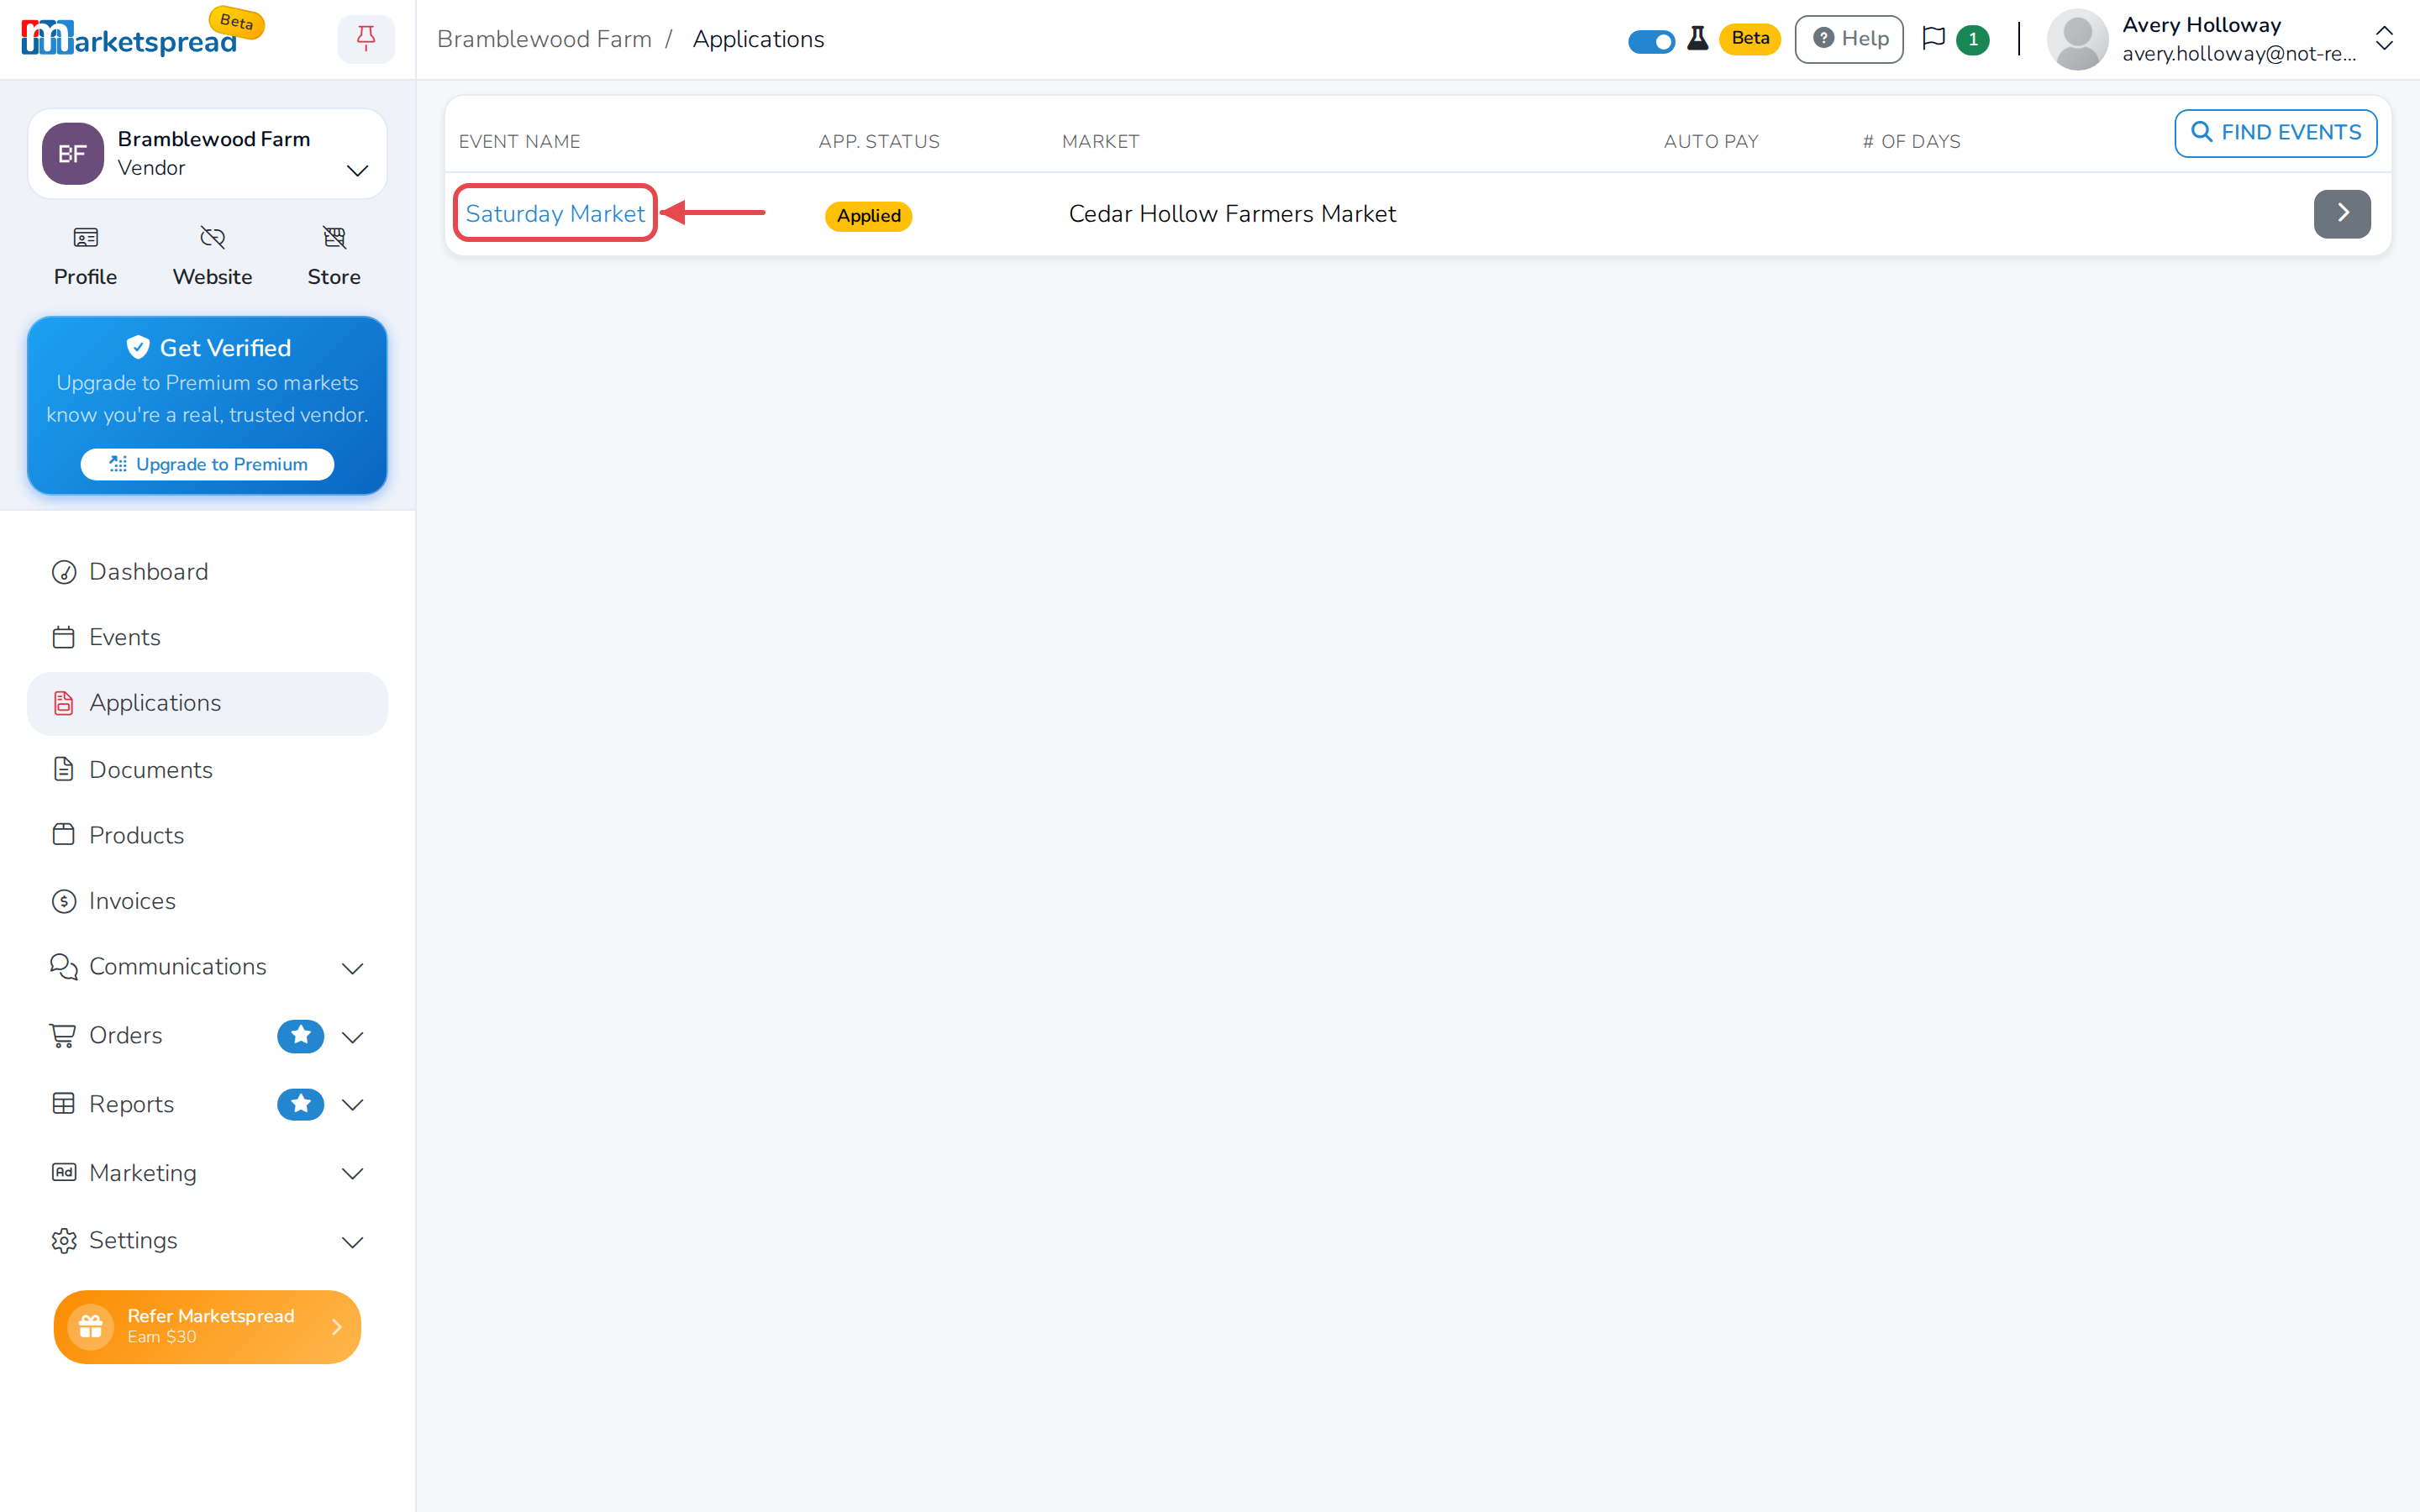Expand the Orders menu chevron

(x=352, y=1037)
